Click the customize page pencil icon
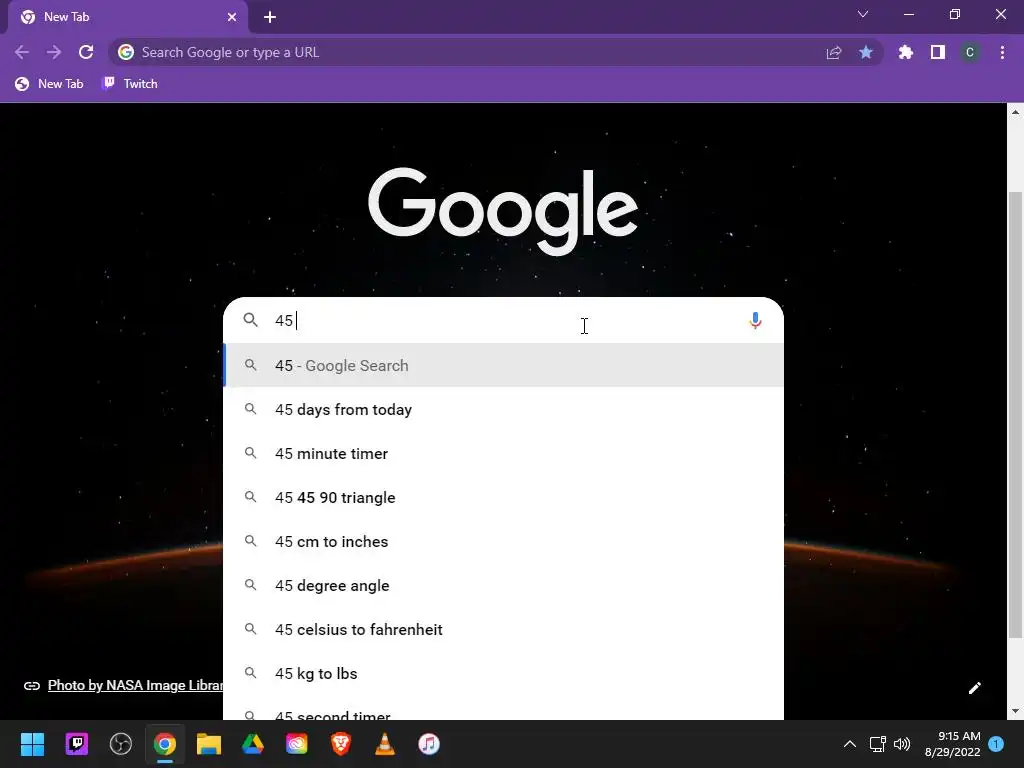1024x768 pixels. point(974,688)
